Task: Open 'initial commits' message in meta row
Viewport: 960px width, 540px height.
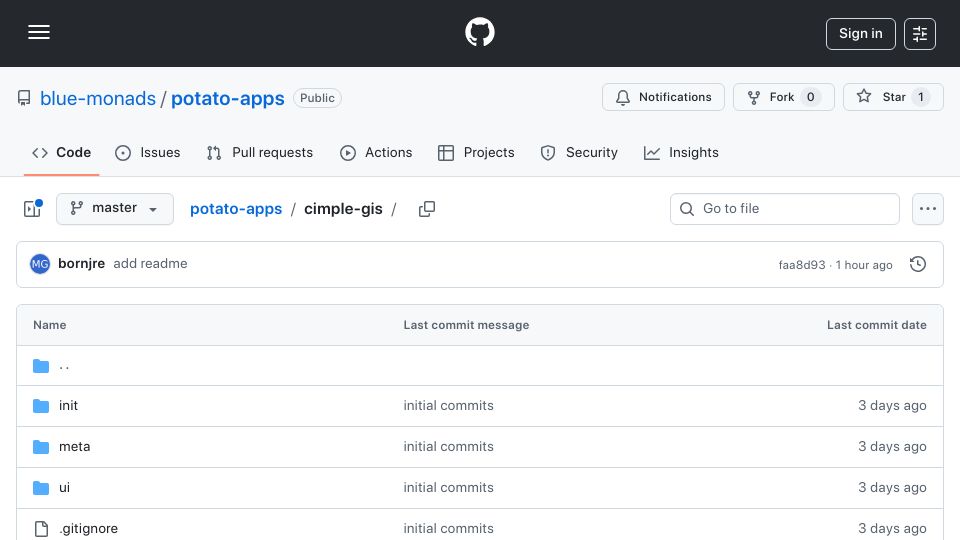Action: (x=448, y=447)
